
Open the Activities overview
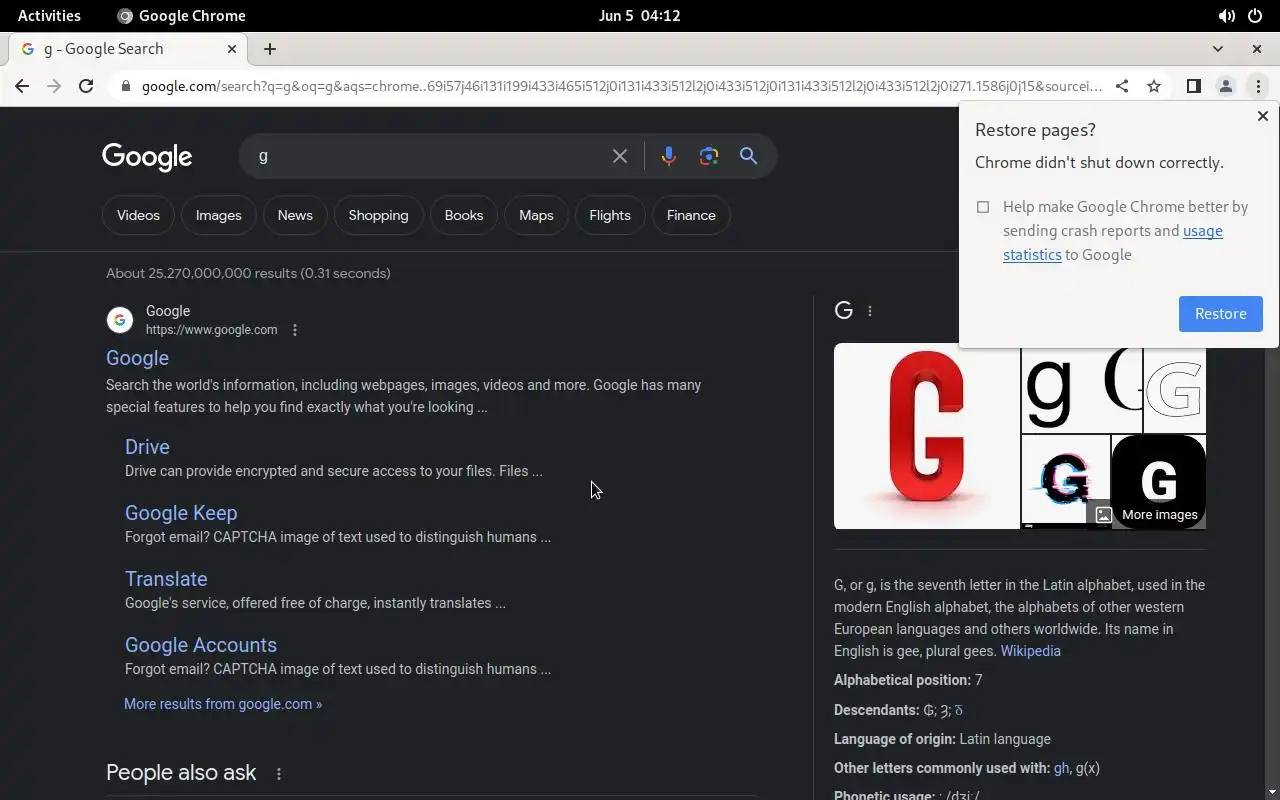[49, 16]
